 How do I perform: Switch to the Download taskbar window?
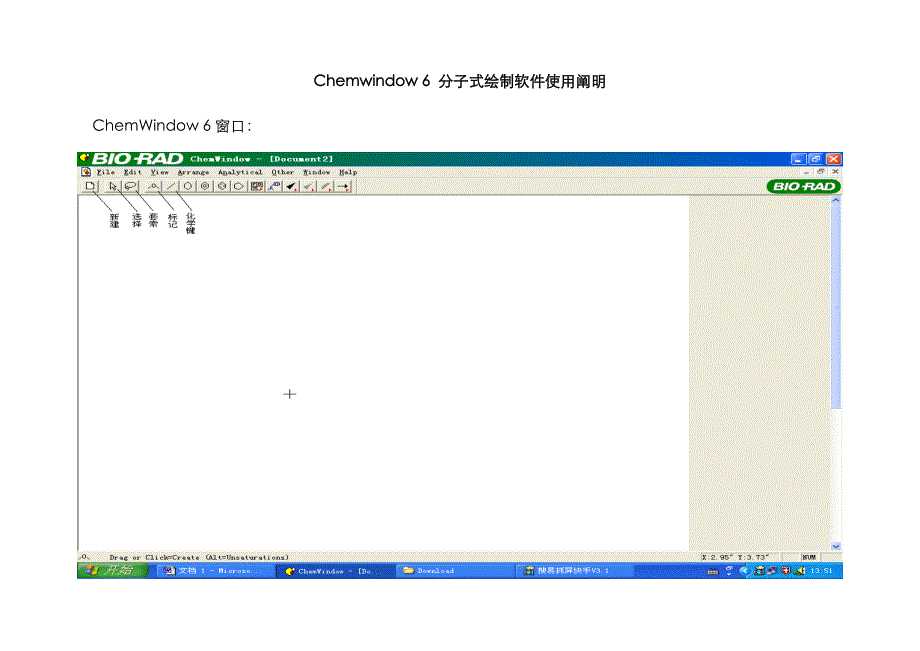(436, 571)
